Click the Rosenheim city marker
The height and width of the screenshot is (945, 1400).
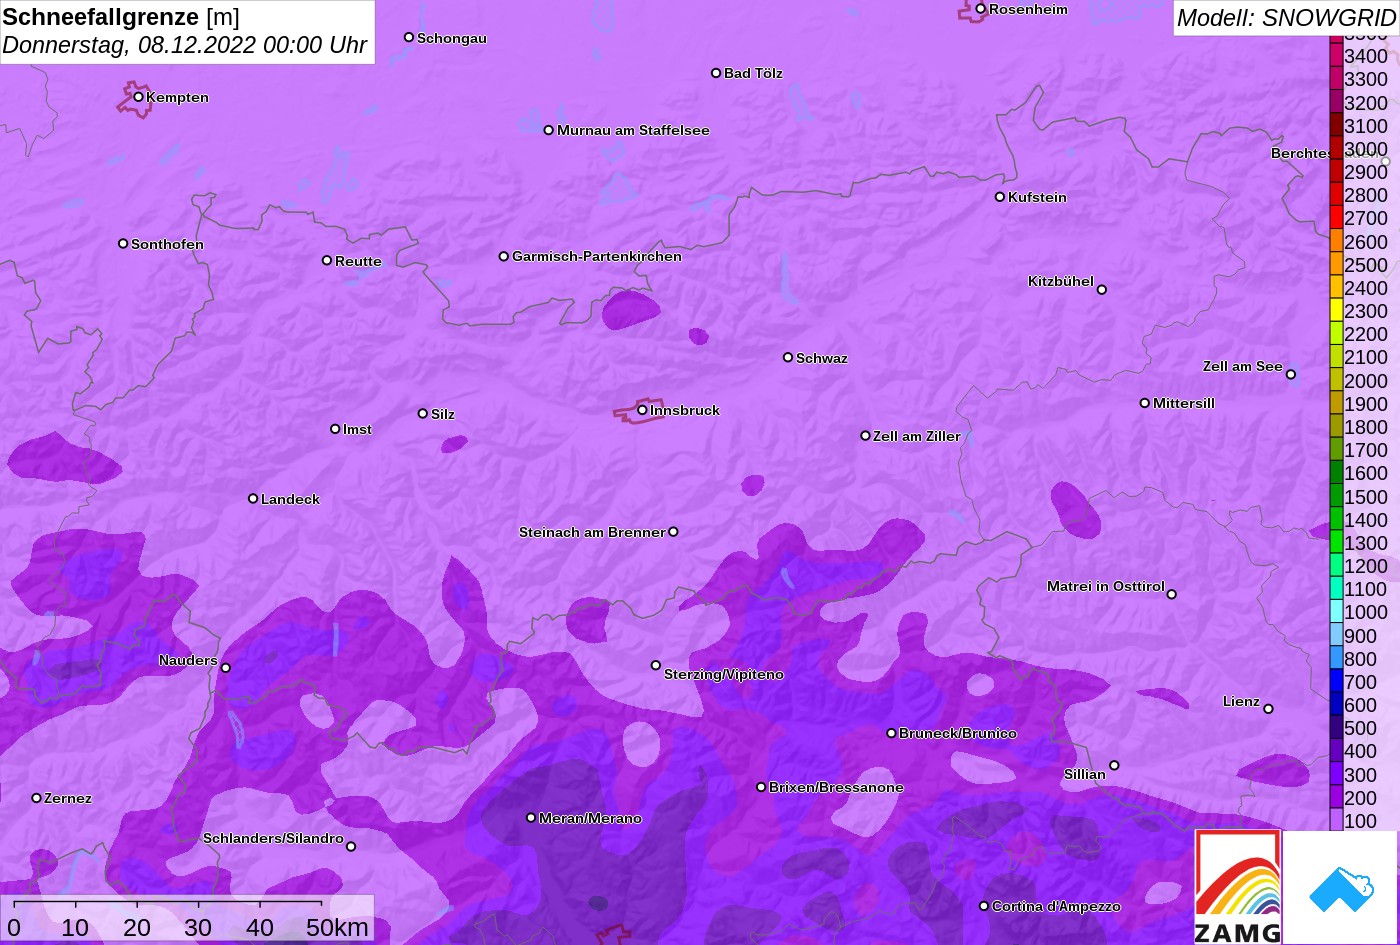coord(981,9)
